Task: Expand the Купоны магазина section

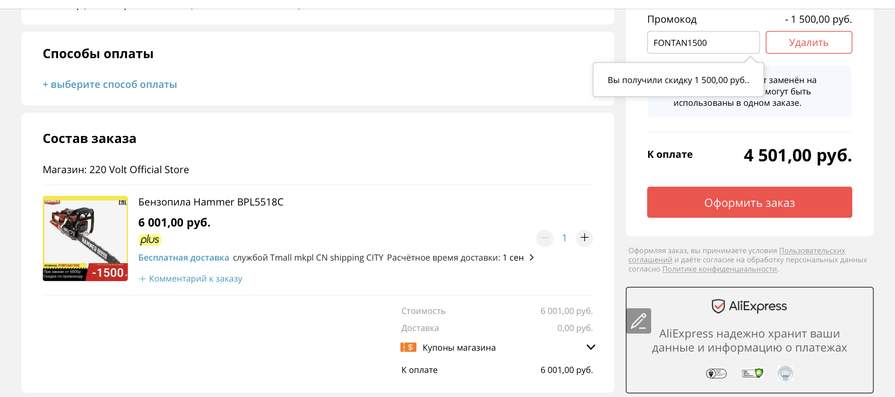Action: (591, 347)
